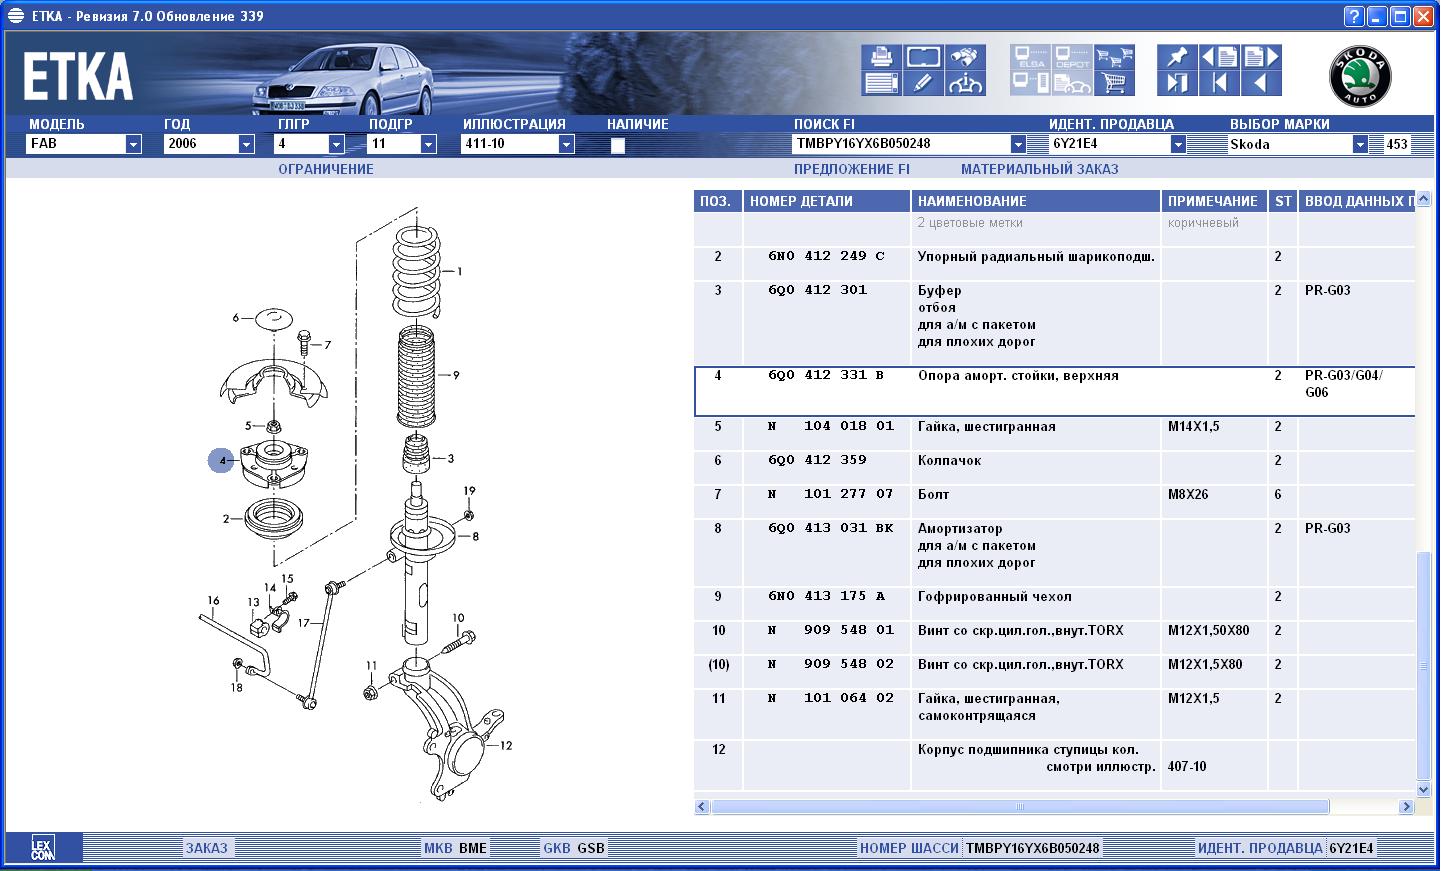This screenshot has width=1442, height=871.
Task: Click the vertical scrollbar thumb of parts list
Action: (1424, 664)
